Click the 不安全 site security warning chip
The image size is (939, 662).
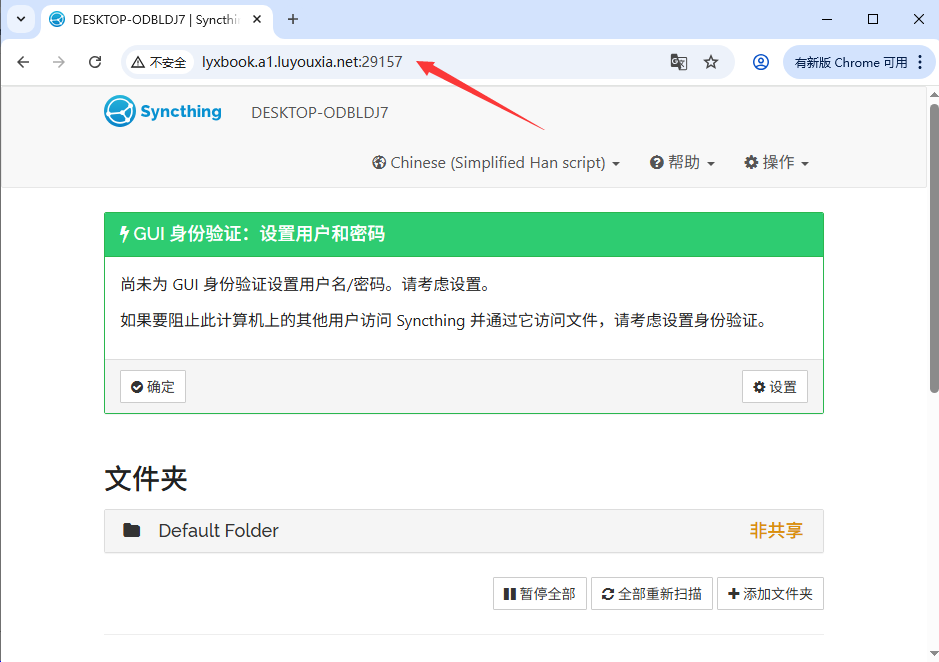click(159, 62)
